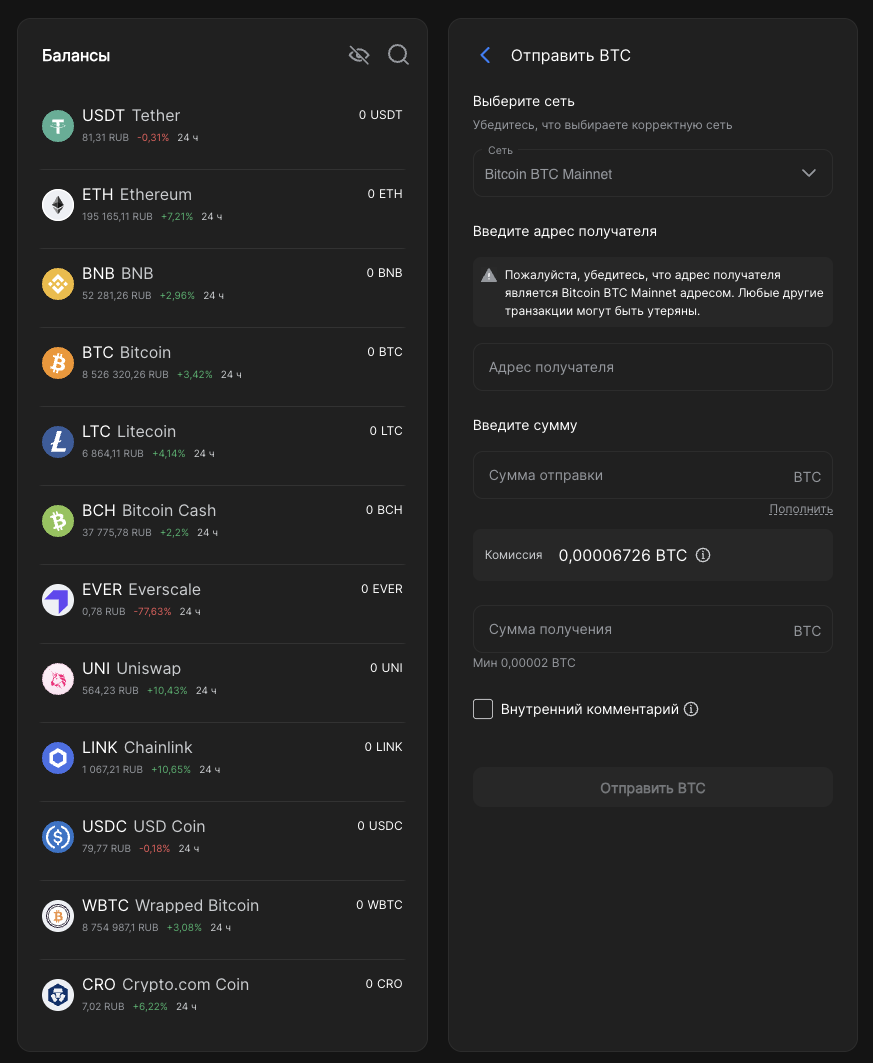Image resolution: width=873 pixels, height=1063 pixels.
Task: Go back using the blue arrow
Action: tap(485, 56)
